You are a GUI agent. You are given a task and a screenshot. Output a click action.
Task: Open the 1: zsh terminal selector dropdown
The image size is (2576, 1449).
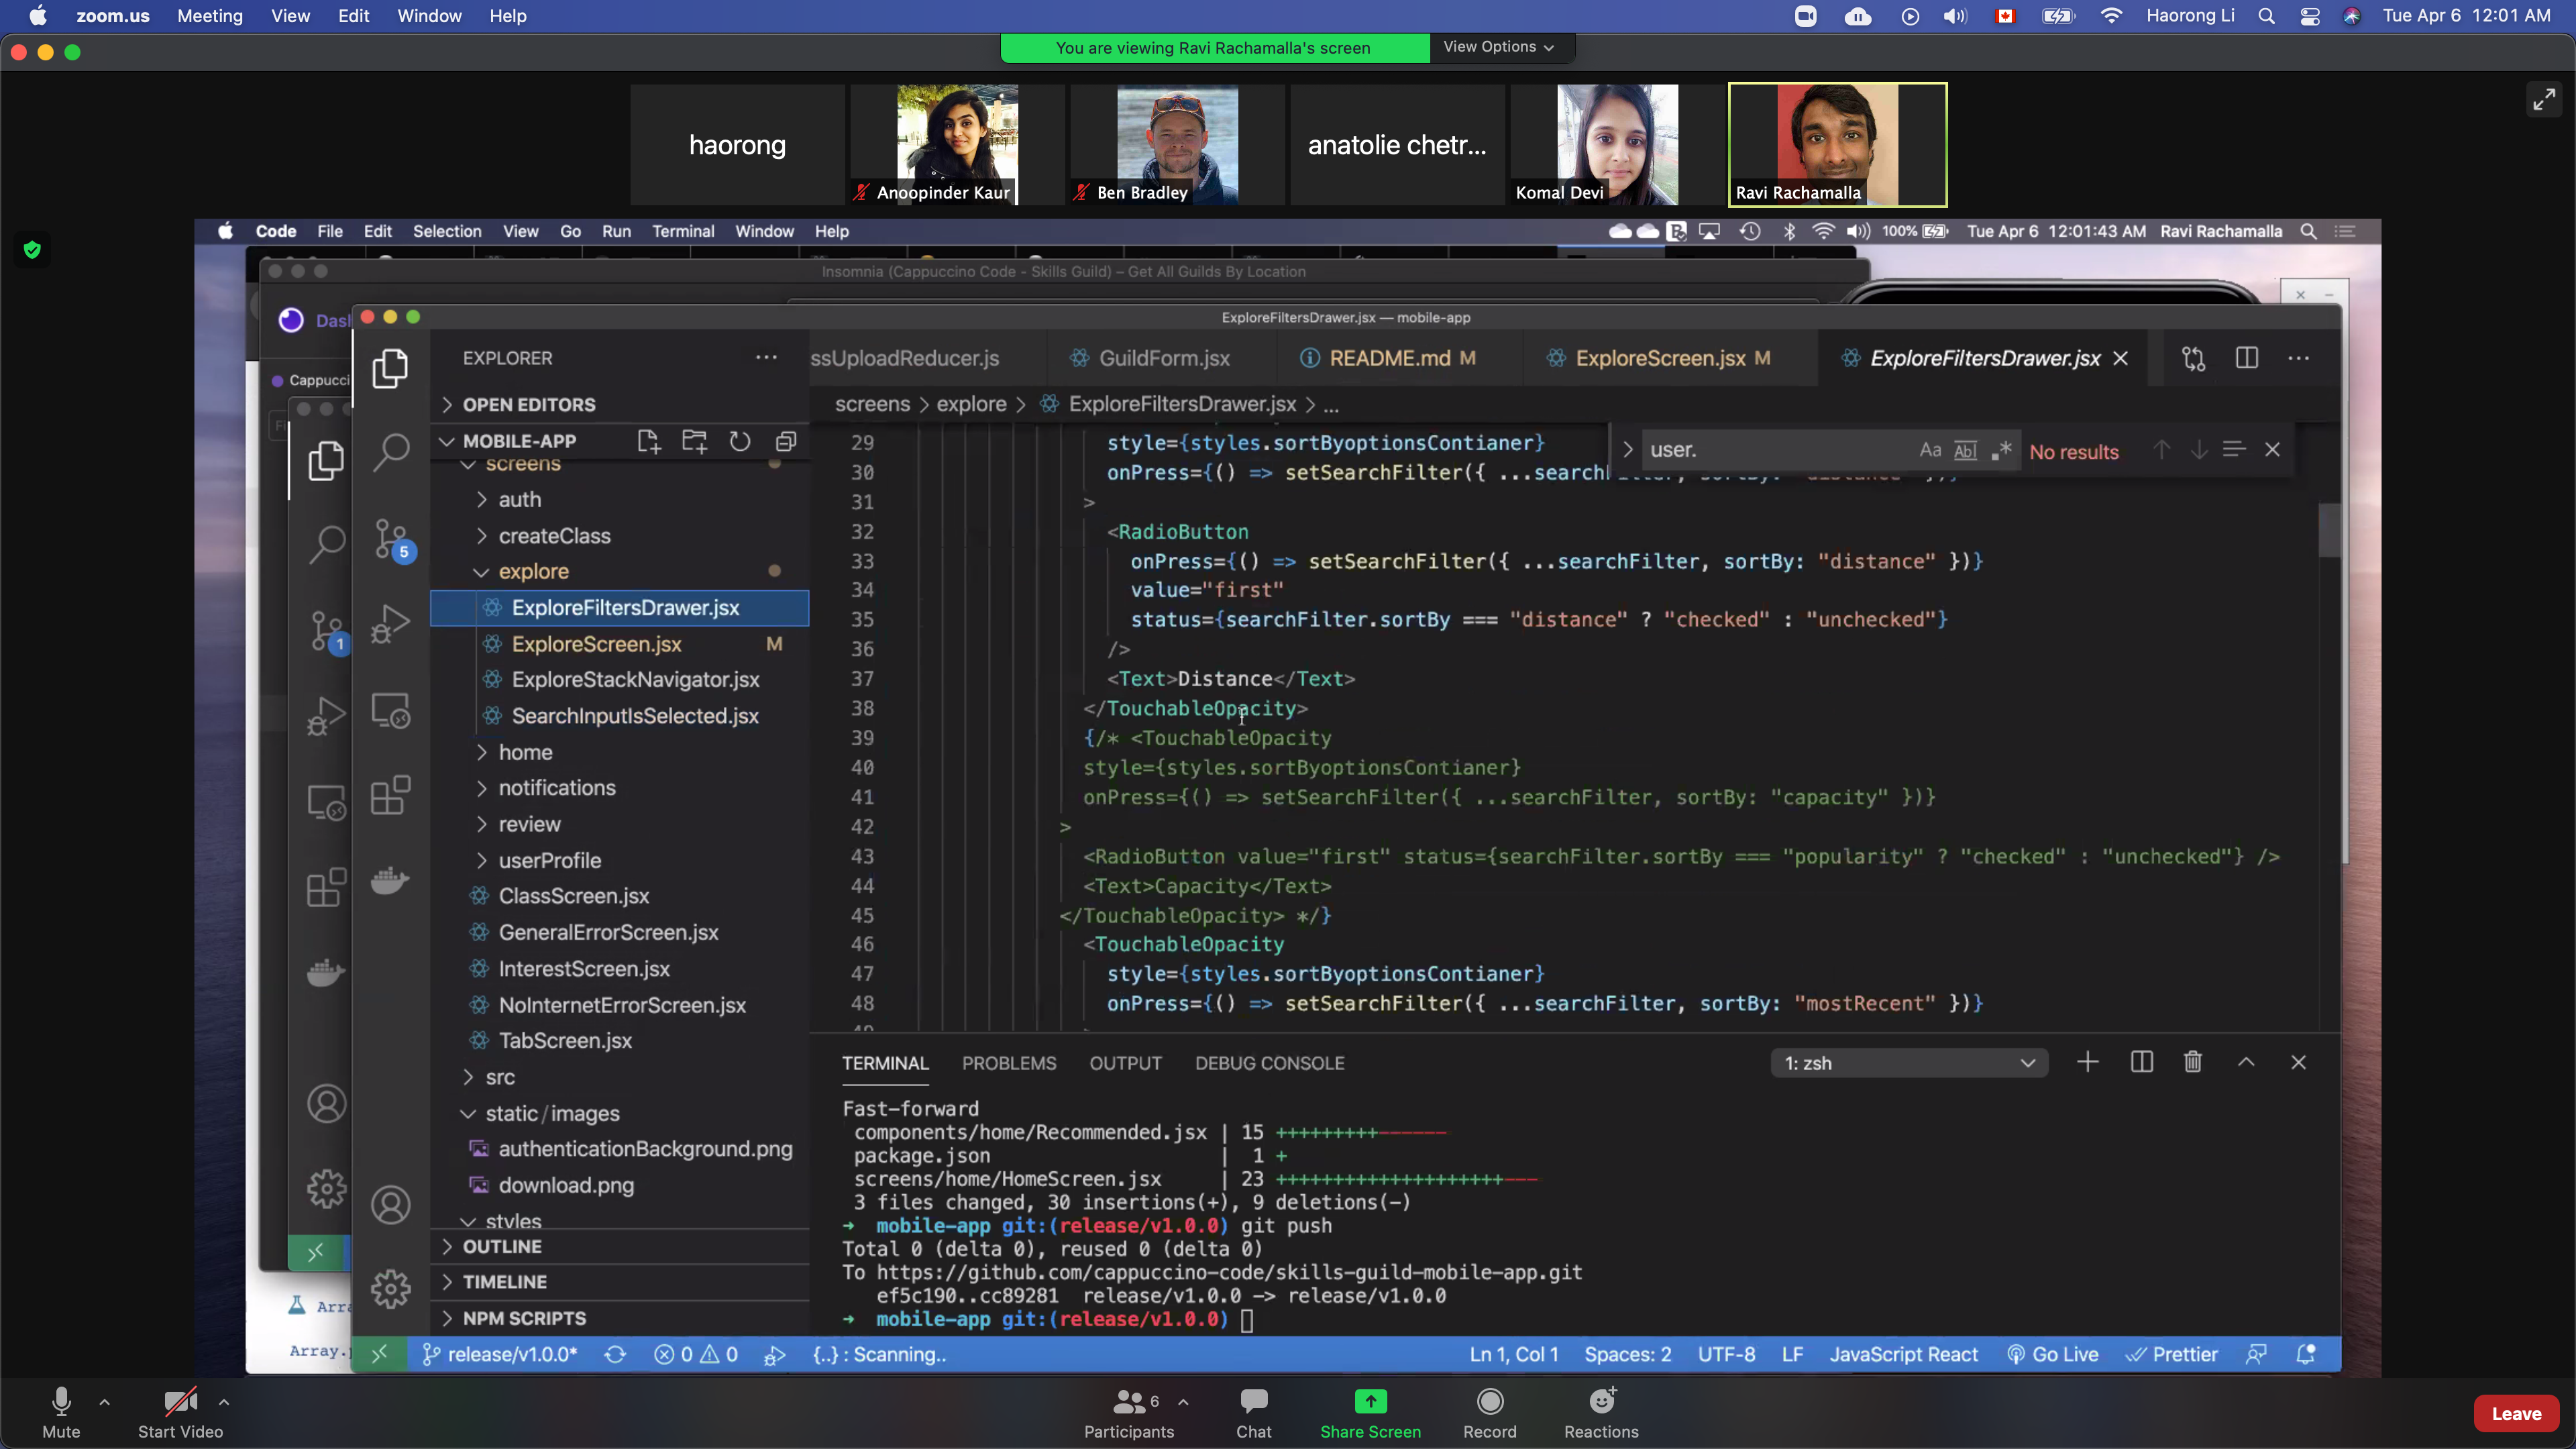point(1908,1063)
